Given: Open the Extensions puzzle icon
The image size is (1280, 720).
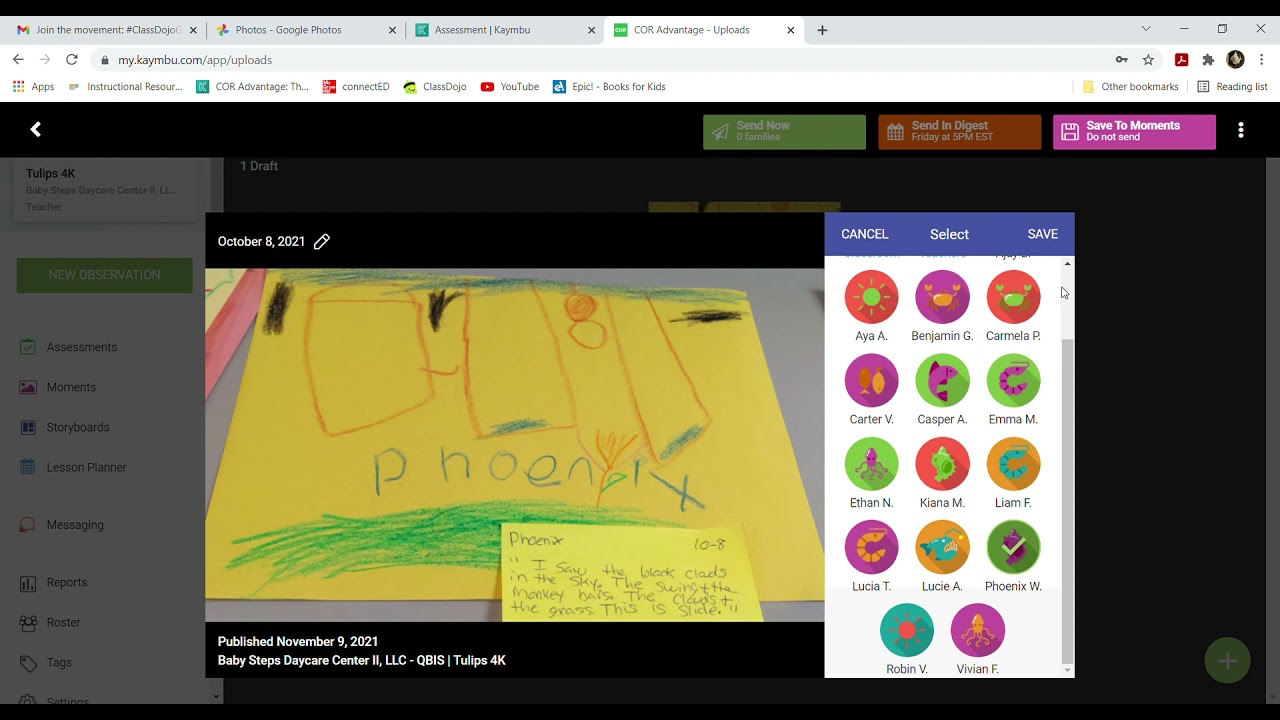Looking at the screenshot, I should click(1208, 60).
